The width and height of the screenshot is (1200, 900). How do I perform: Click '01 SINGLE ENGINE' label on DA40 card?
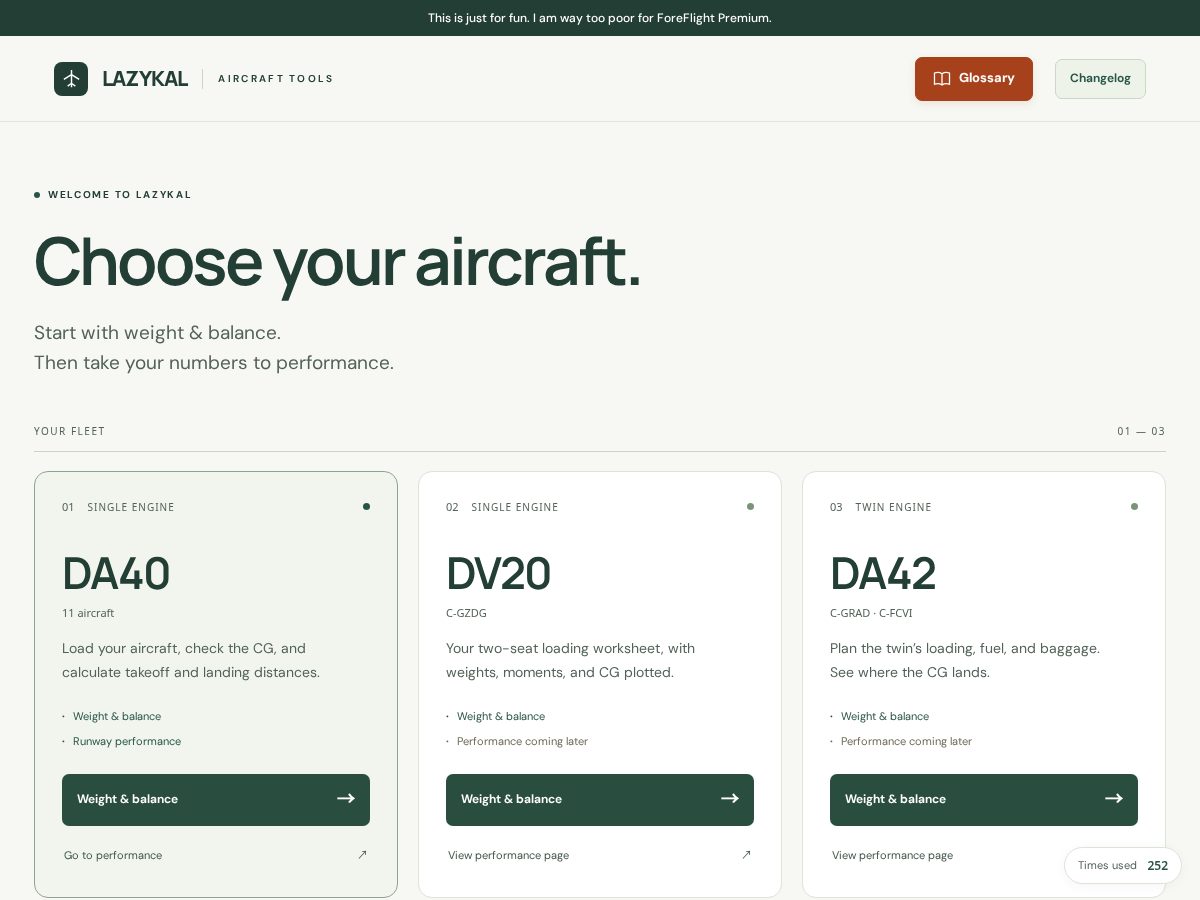coord(118,507)
